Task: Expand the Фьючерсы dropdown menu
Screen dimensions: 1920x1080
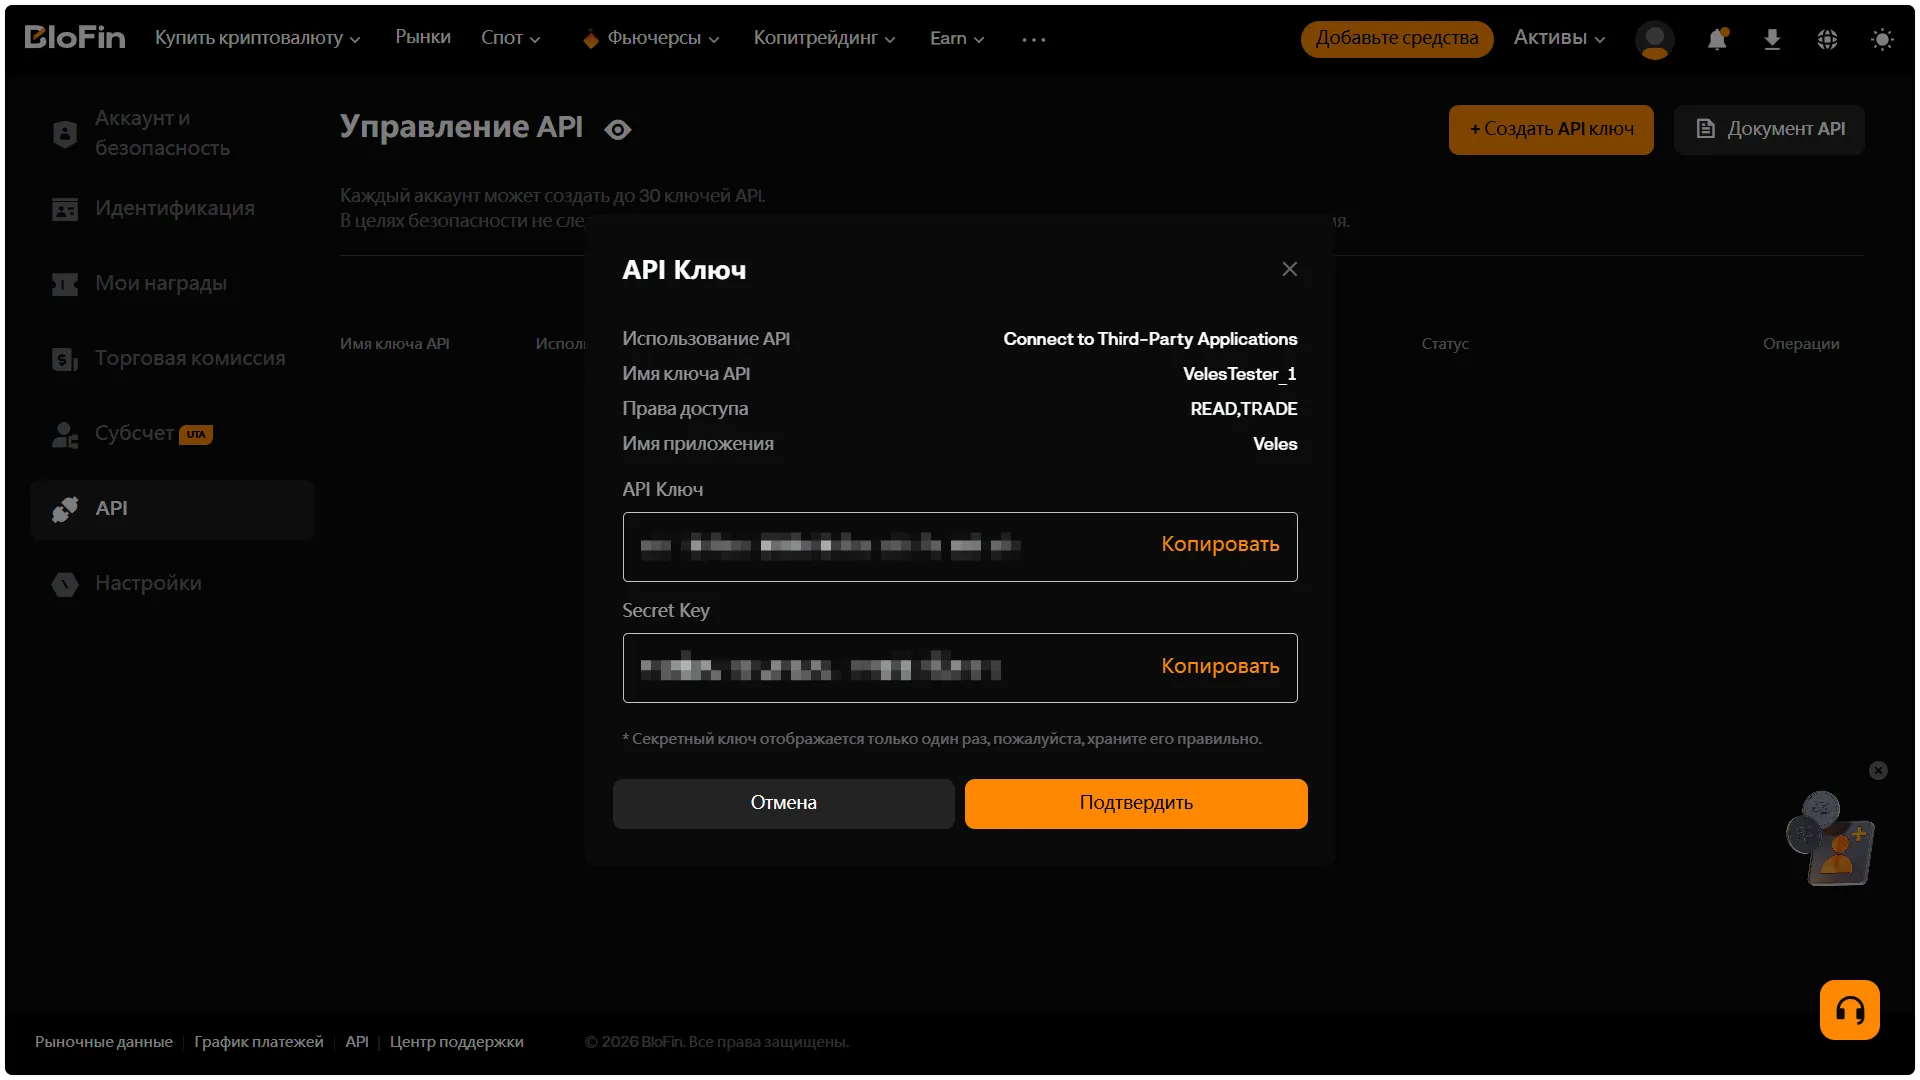Action: click(x=663, y=38)
